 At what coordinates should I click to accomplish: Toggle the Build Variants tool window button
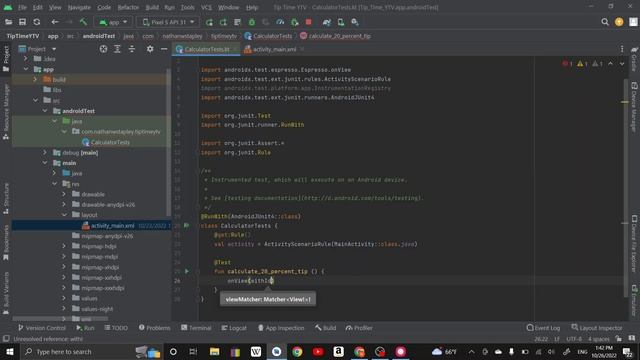click(6, 293)
